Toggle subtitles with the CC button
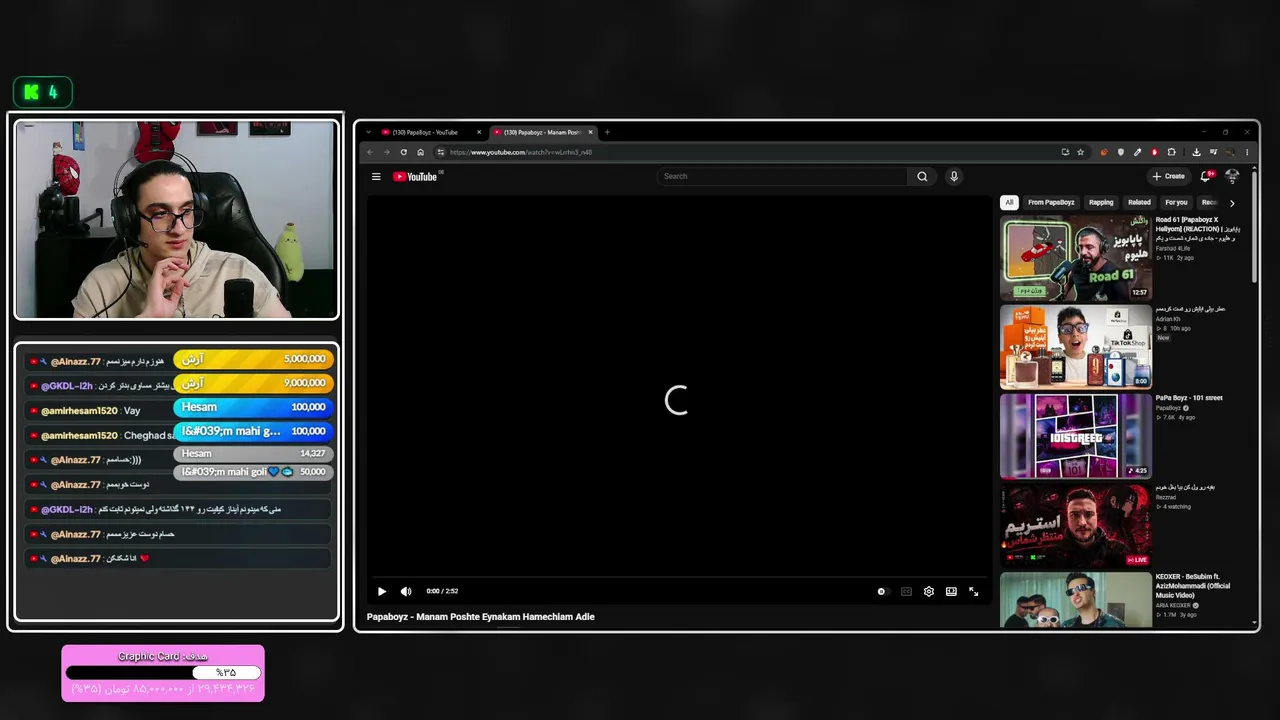The image size is (1280, 720). coord(906,591)
